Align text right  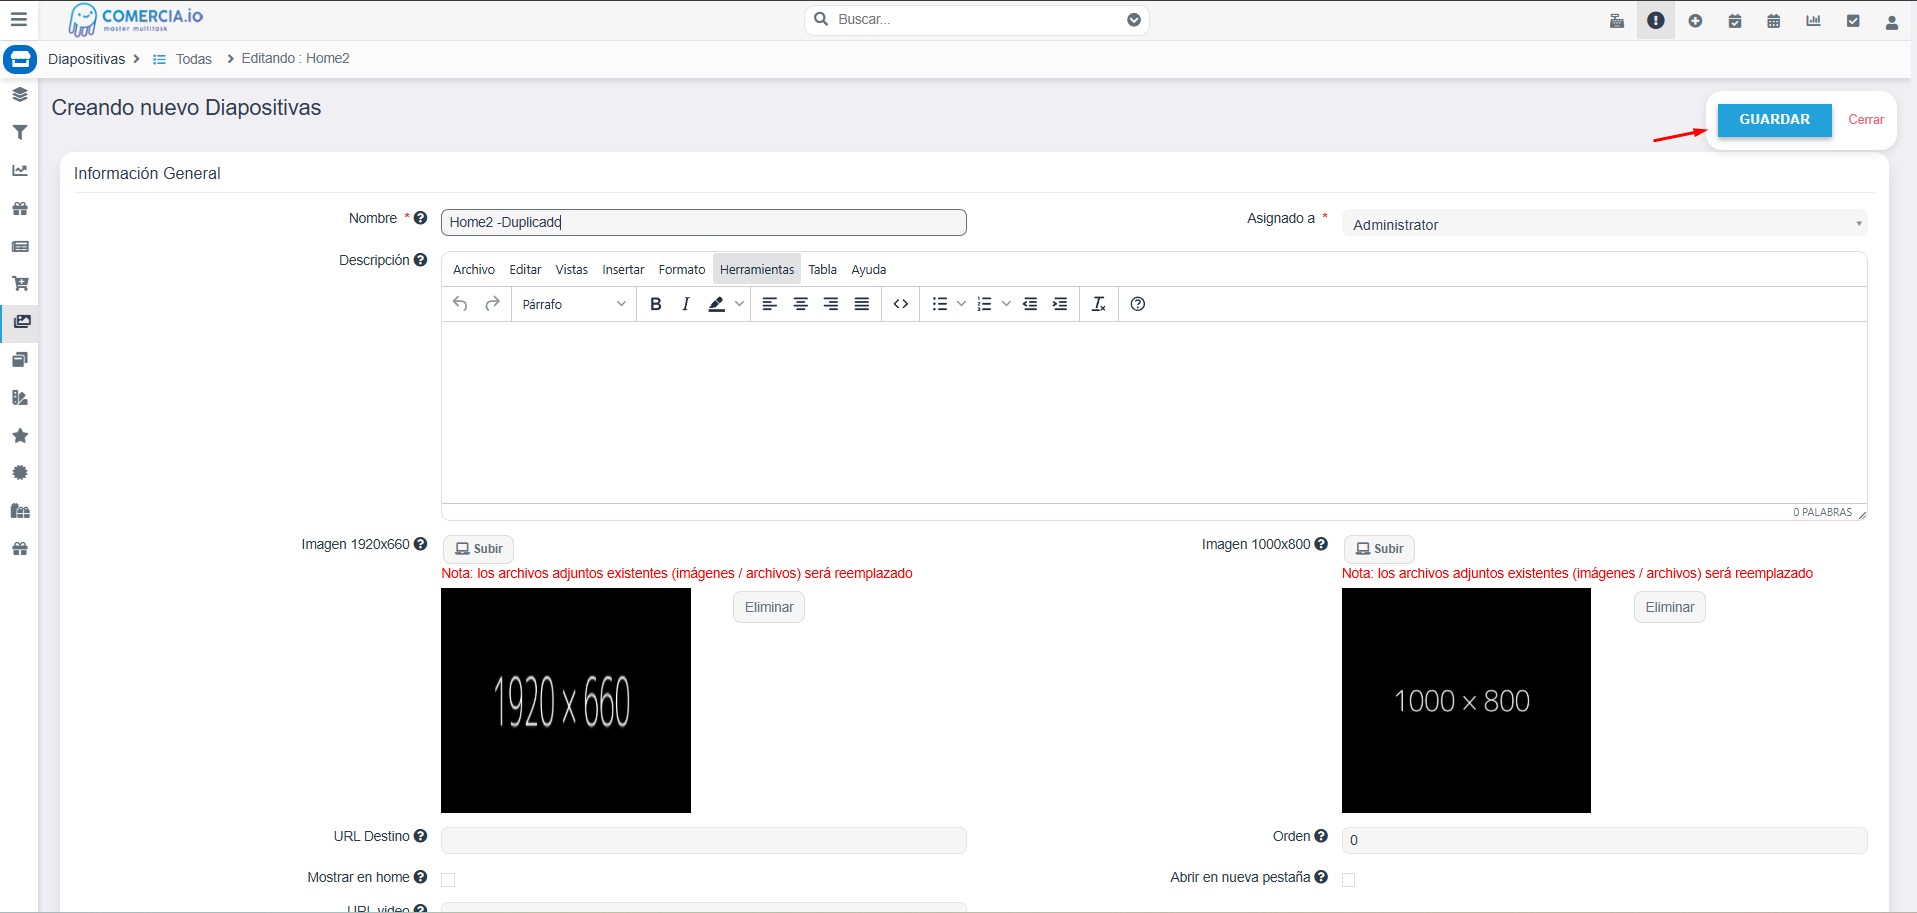point(831,304)
